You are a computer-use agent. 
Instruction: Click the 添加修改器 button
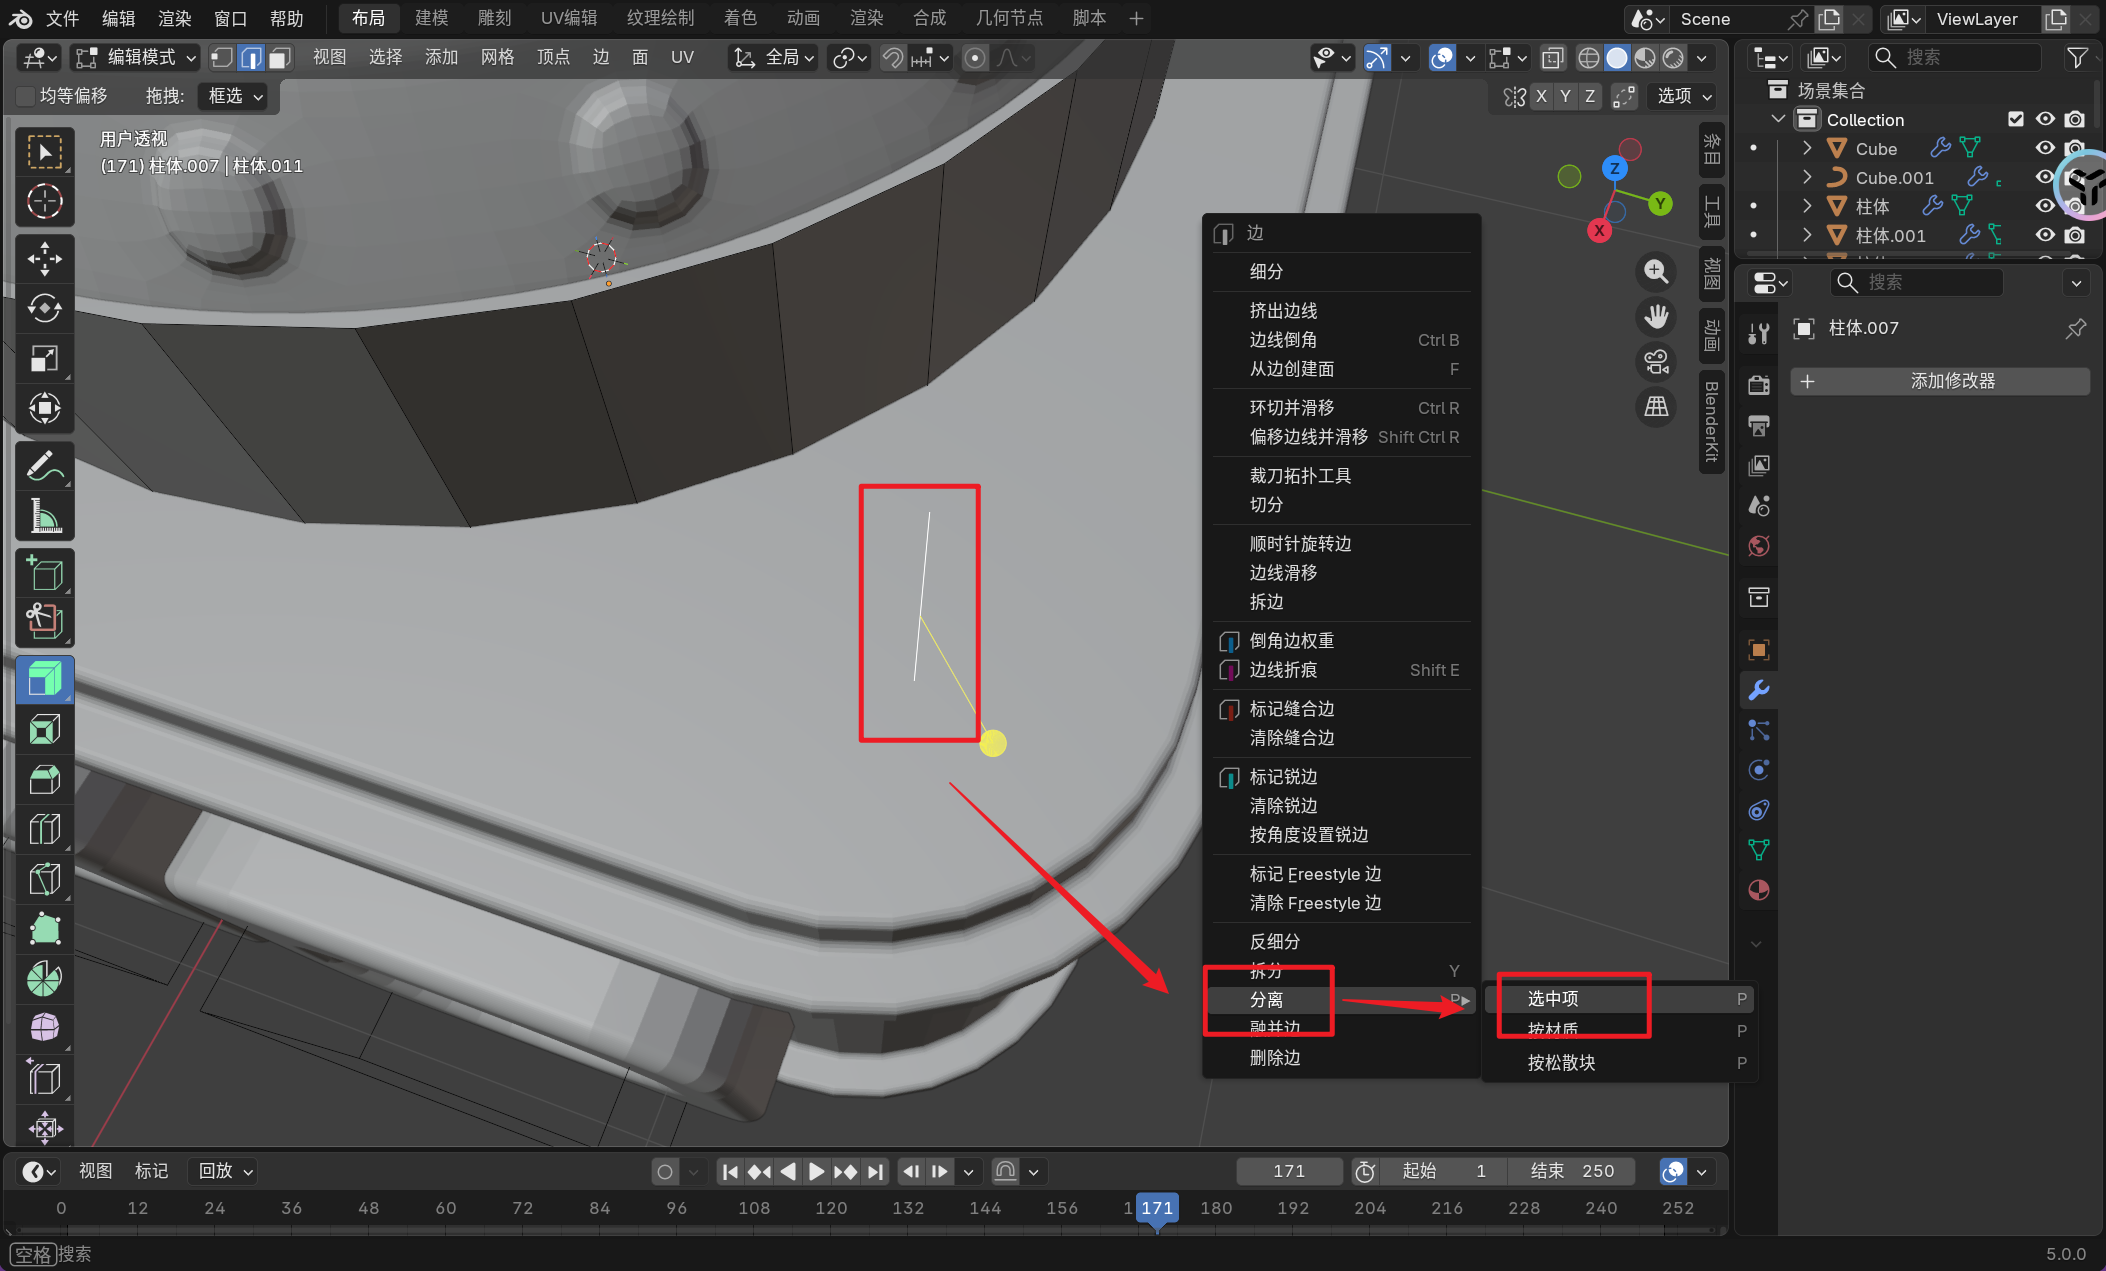(1939, 381)
